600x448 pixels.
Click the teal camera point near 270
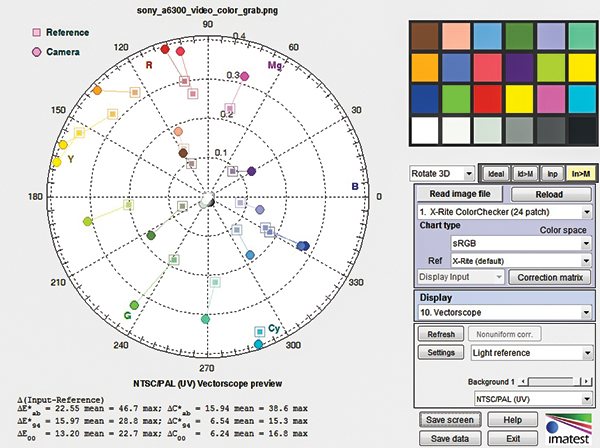(x=205, y=319)
